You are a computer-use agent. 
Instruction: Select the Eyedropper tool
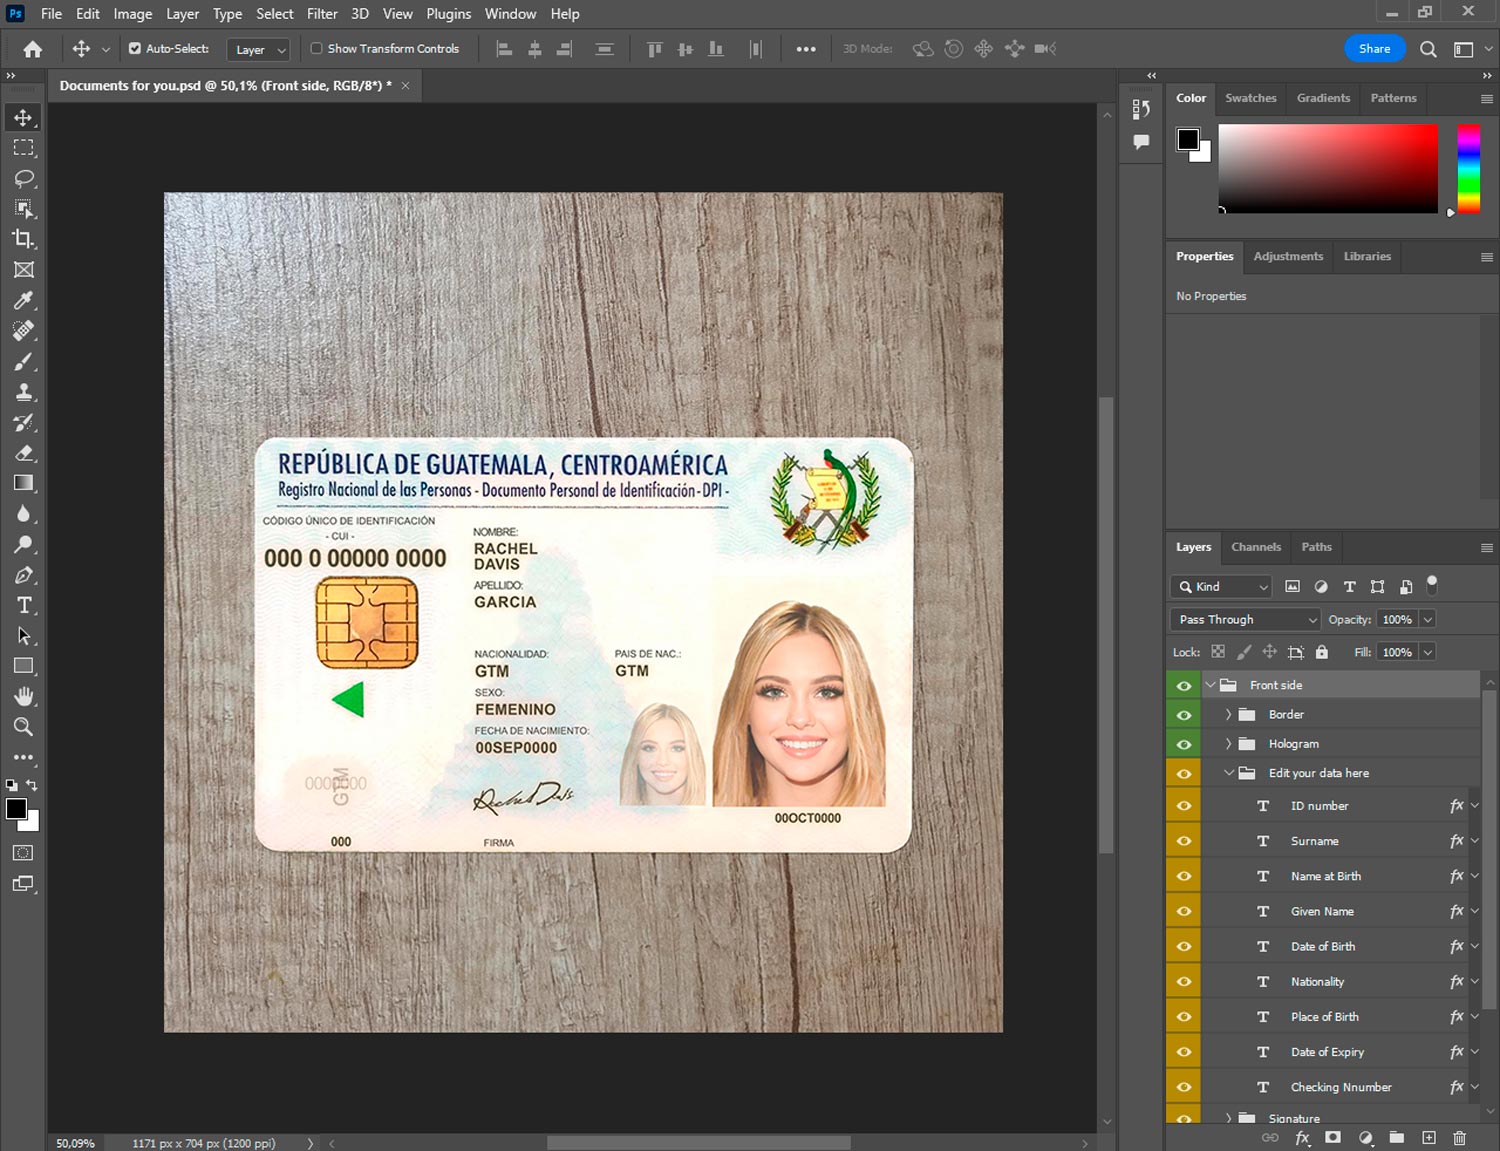point(24,300)
